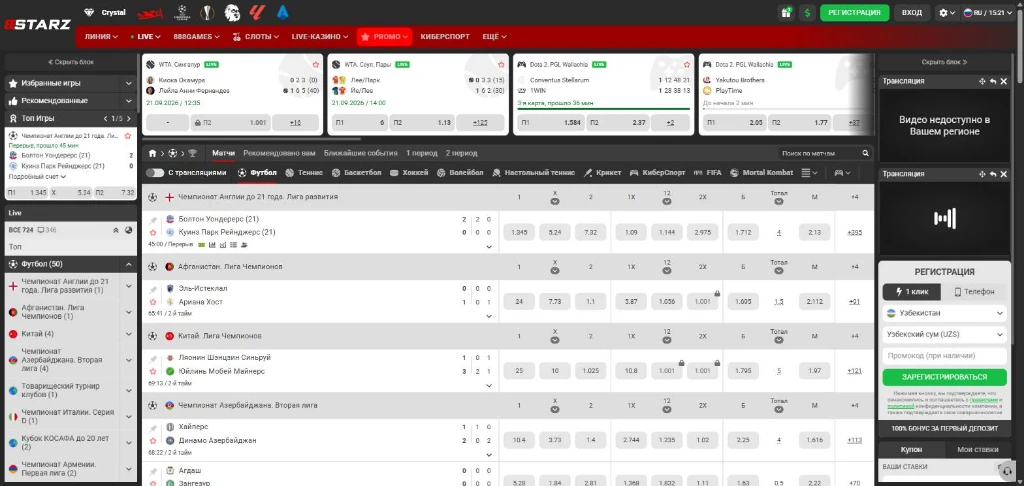Switch to 1 период tab

422,153
